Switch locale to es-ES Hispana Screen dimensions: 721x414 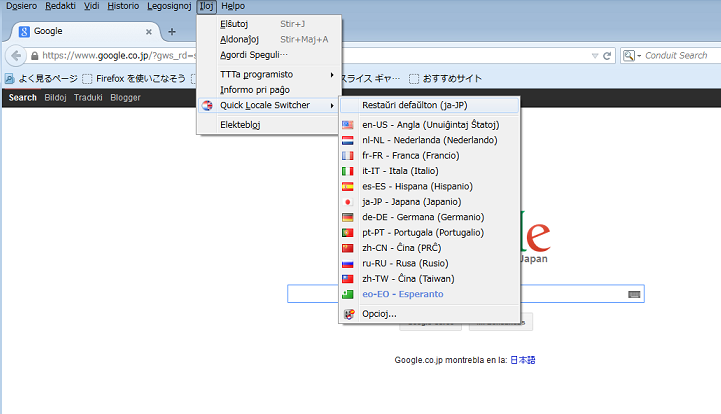(429, 186)
